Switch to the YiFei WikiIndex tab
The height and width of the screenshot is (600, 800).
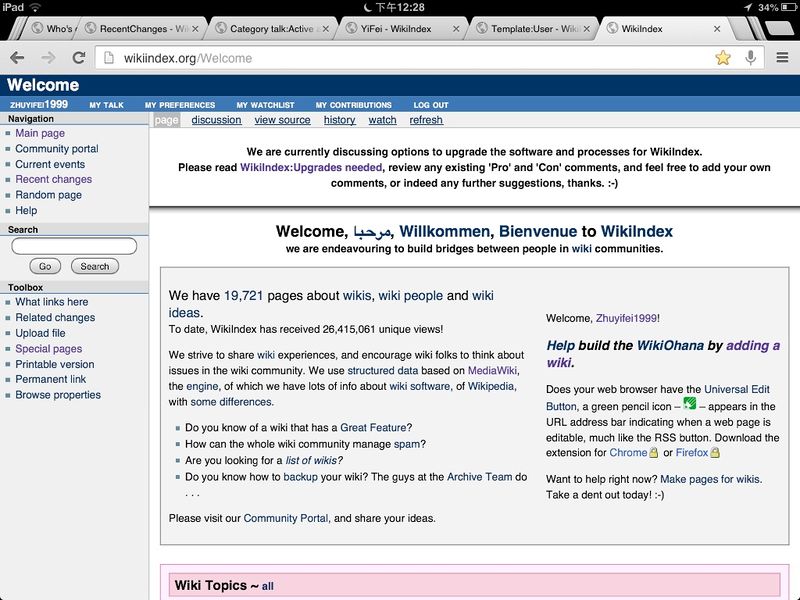396,28
